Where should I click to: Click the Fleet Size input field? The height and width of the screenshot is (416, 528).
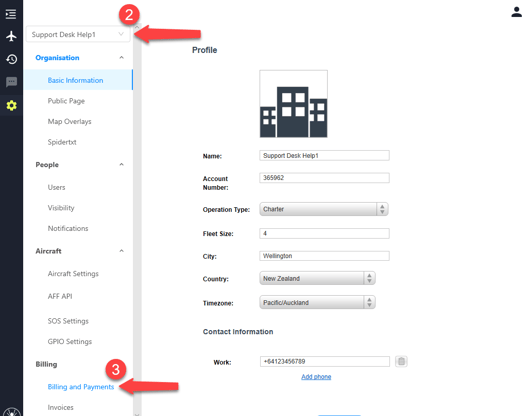pos(324,233)
